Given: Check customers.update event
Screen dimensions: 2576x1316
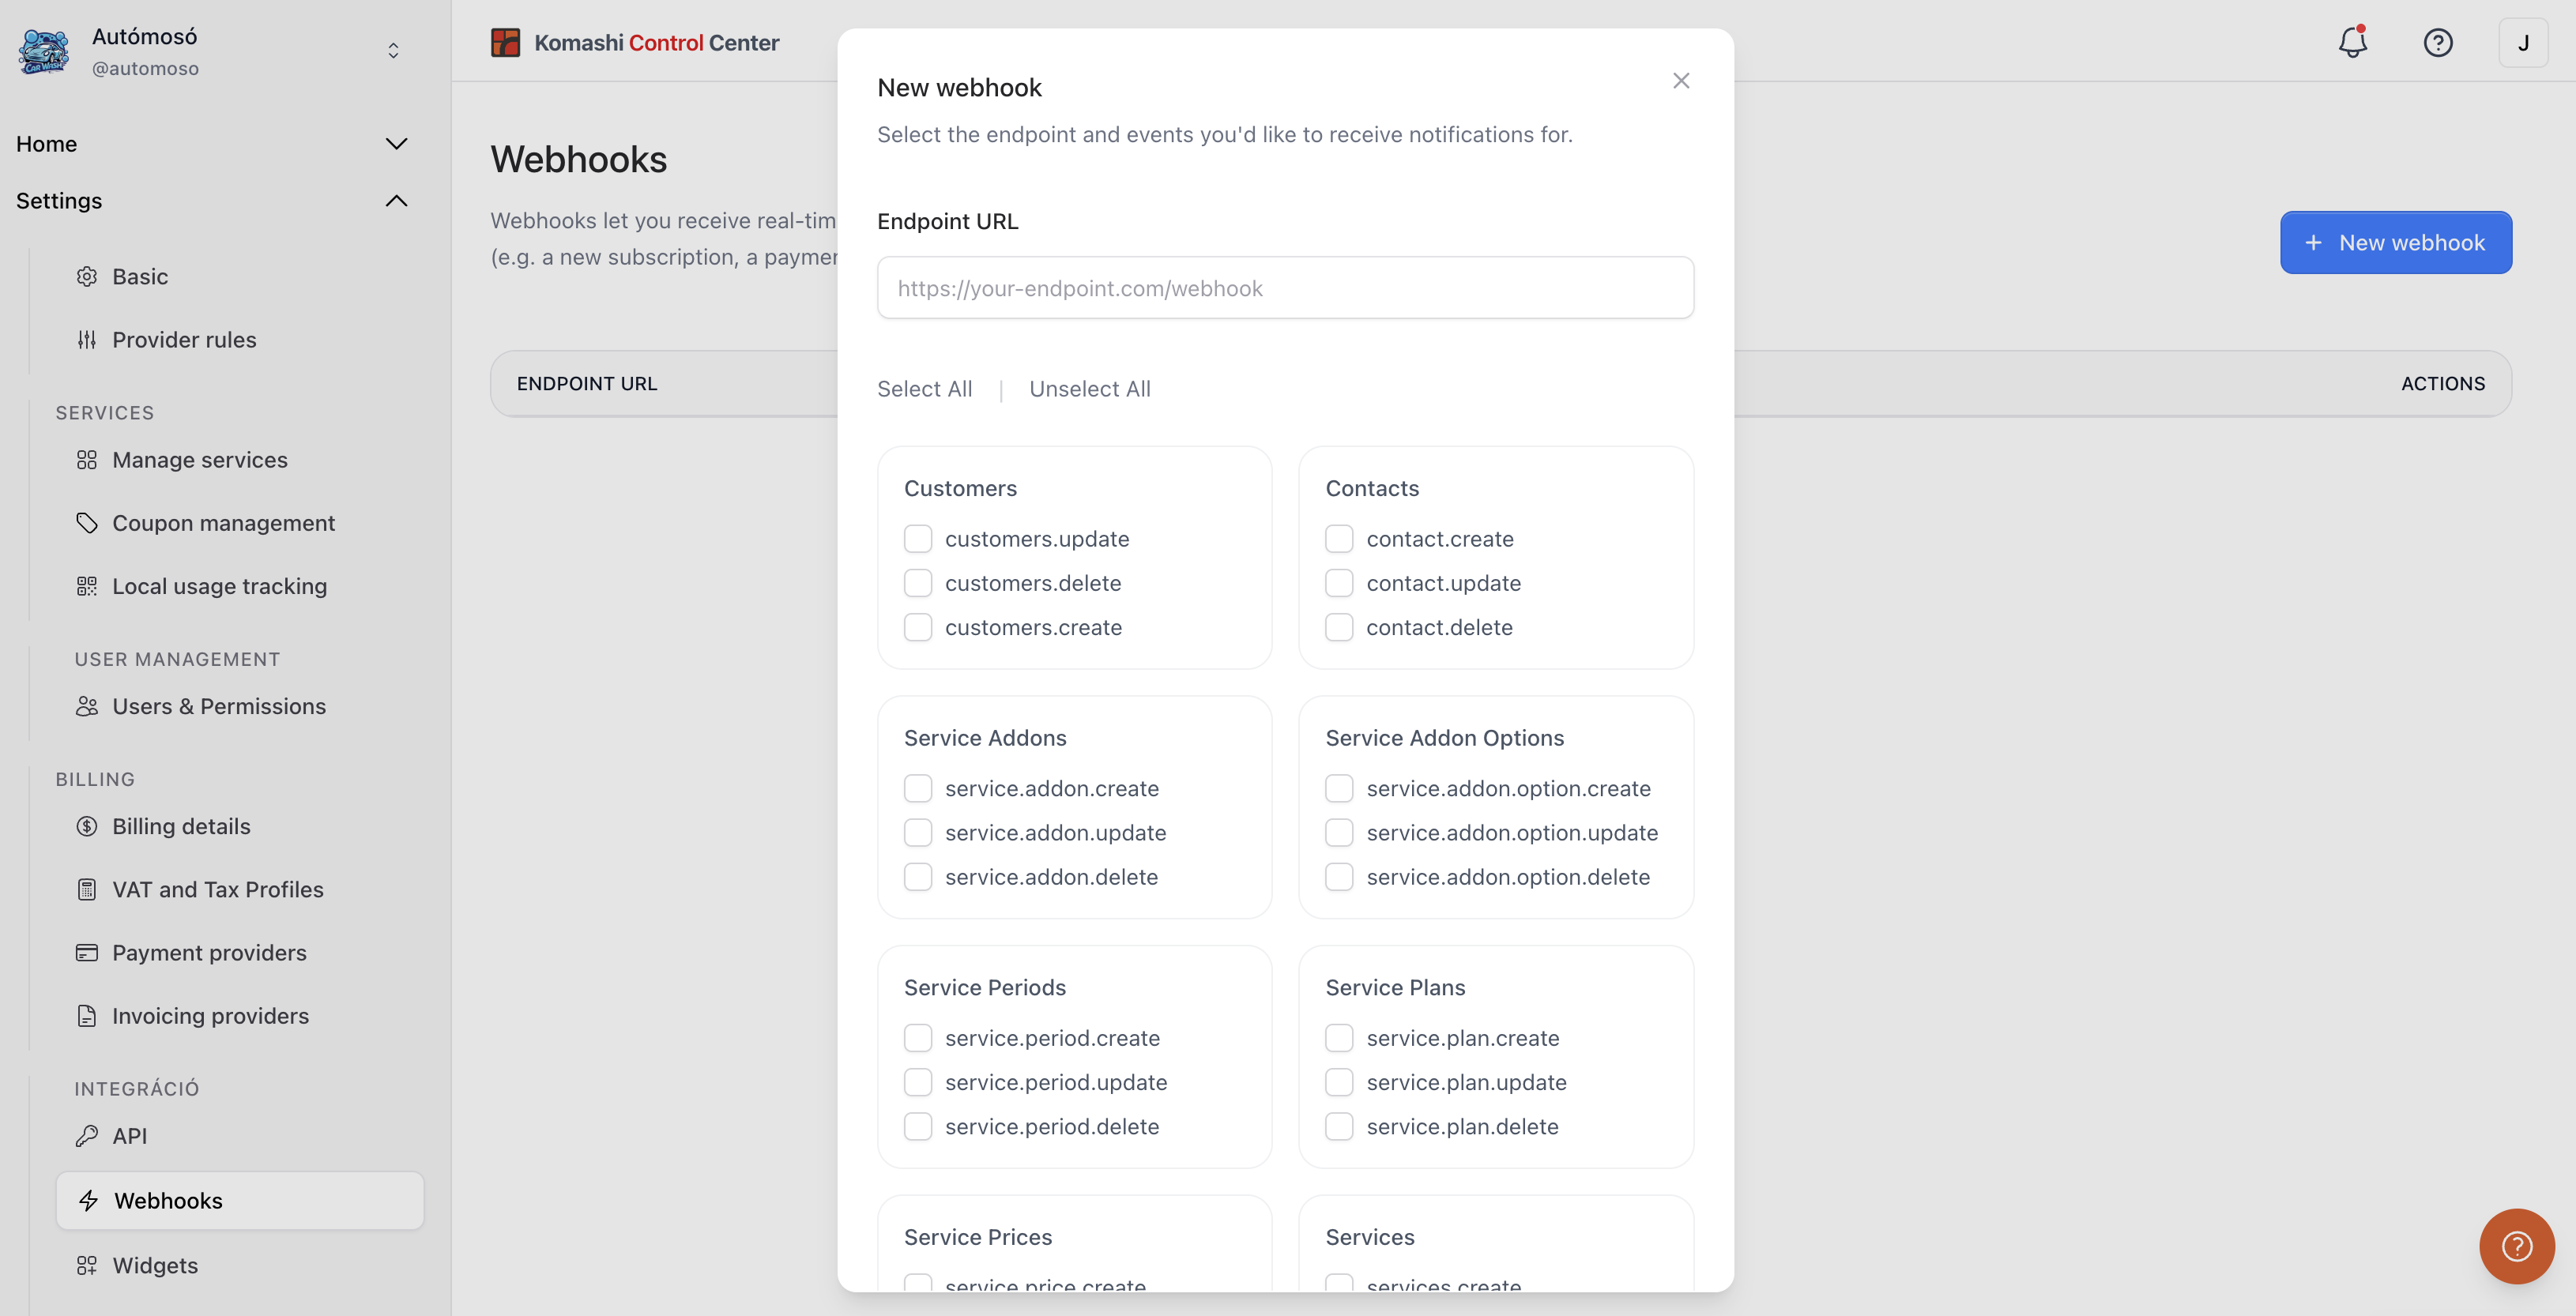Looking at the screenshot, I should click(918, 539).
